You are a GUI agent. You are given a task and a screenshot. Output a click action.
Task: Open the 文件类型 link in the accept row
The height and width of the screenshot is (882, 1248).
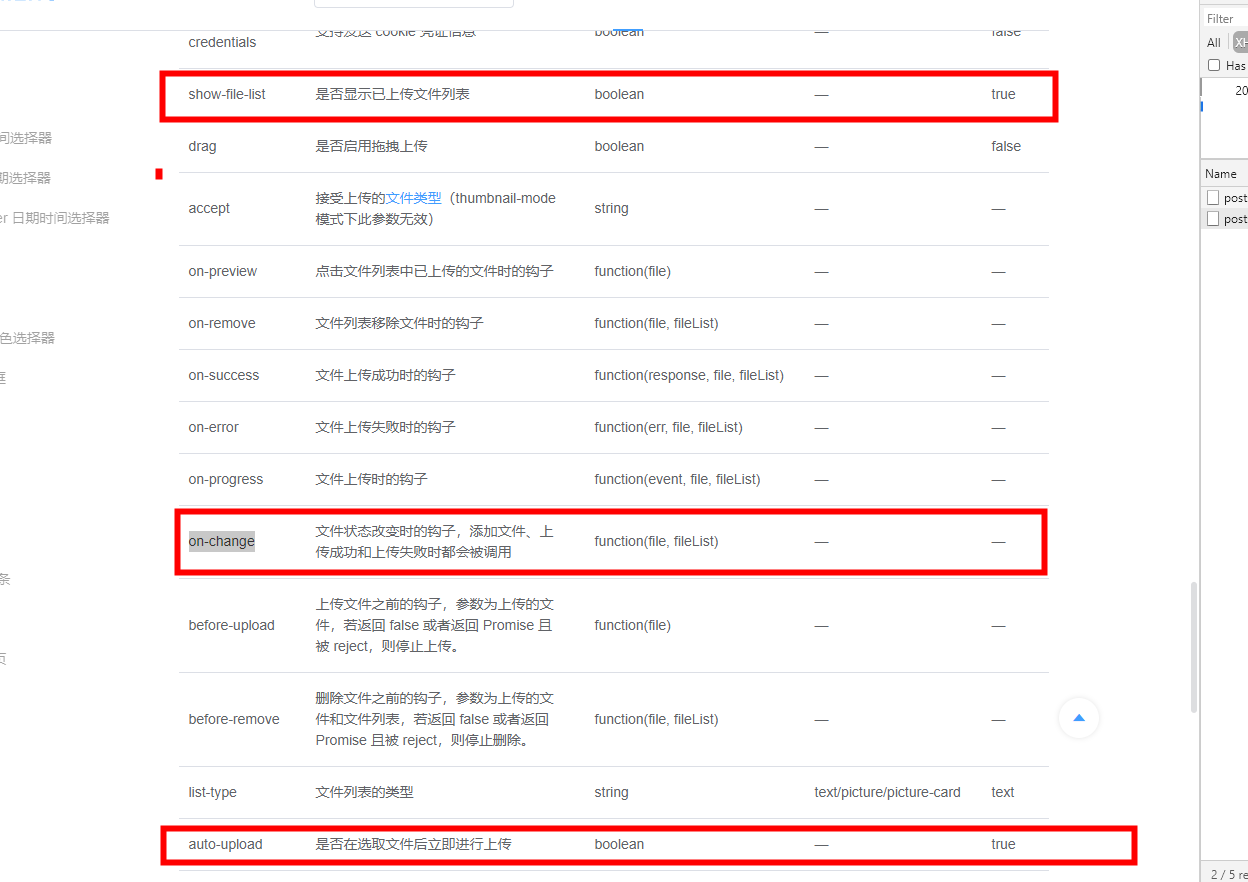(413, 198)
